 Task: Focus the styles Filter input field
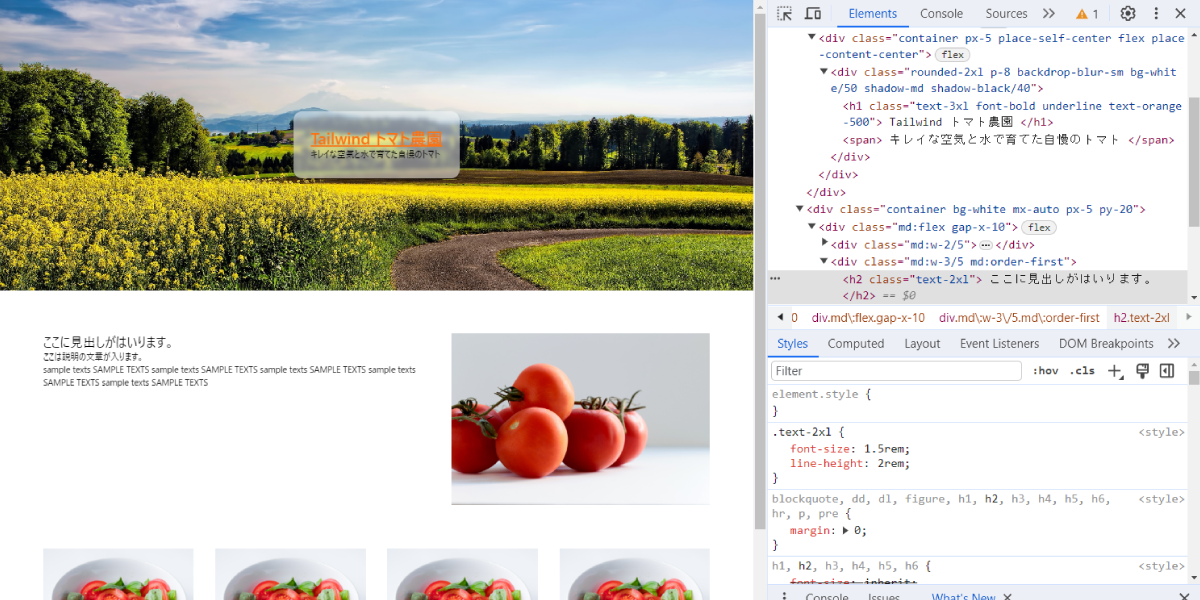point(896,371)
